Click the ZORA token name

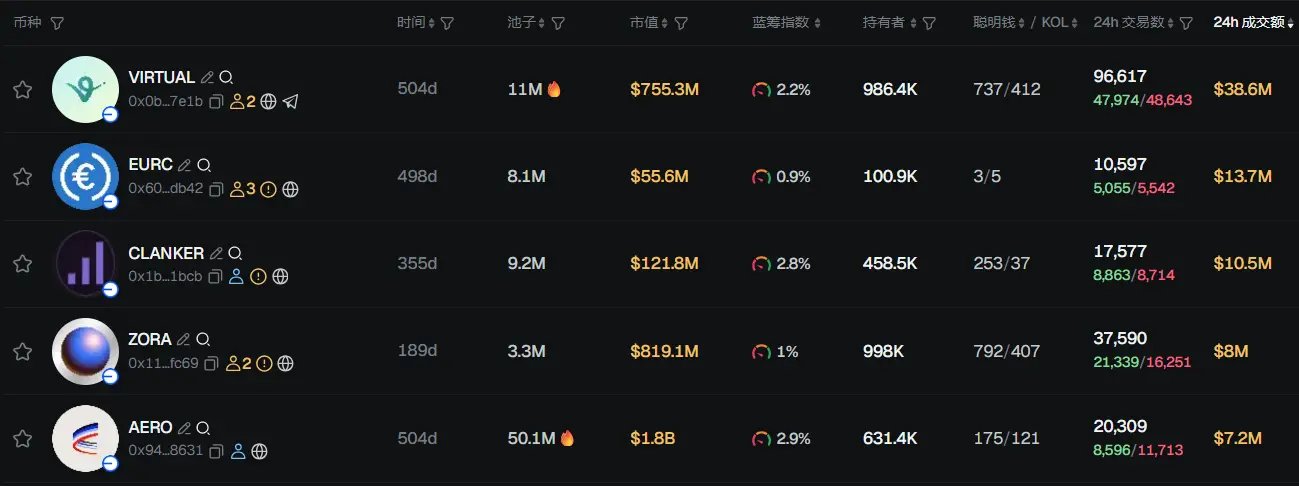click(x=150, y=339)
